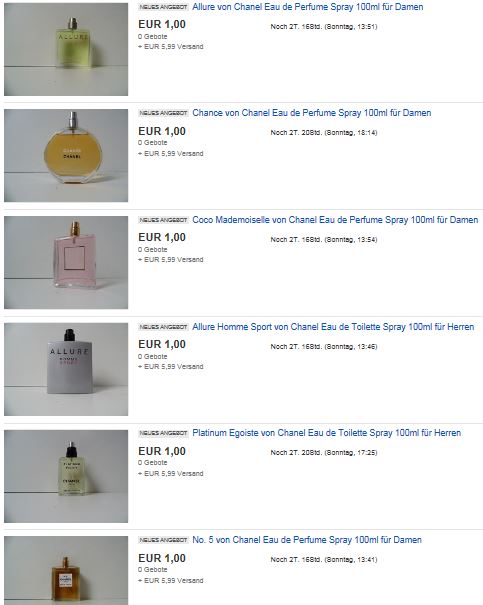Screen dimensions: 483x605
Task: Click the Neues Angebot badge beside Allure Damen
Action: (x=163, y=7)
